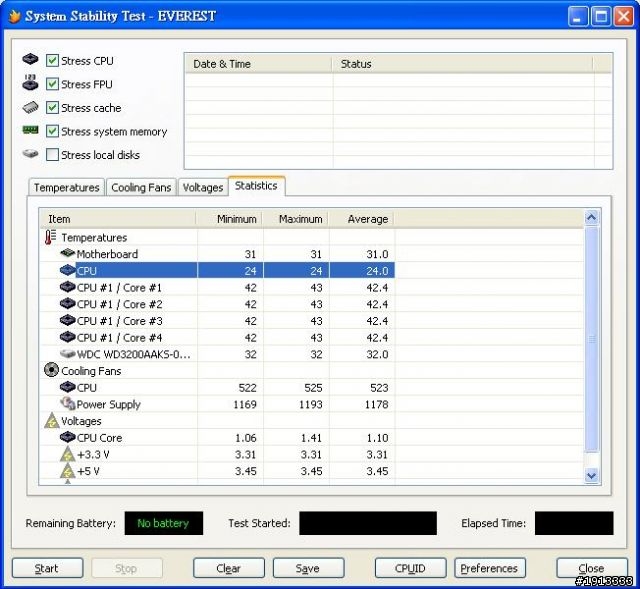
Task: Enable the Stress local disks checkbox
Action: point(52,155)
